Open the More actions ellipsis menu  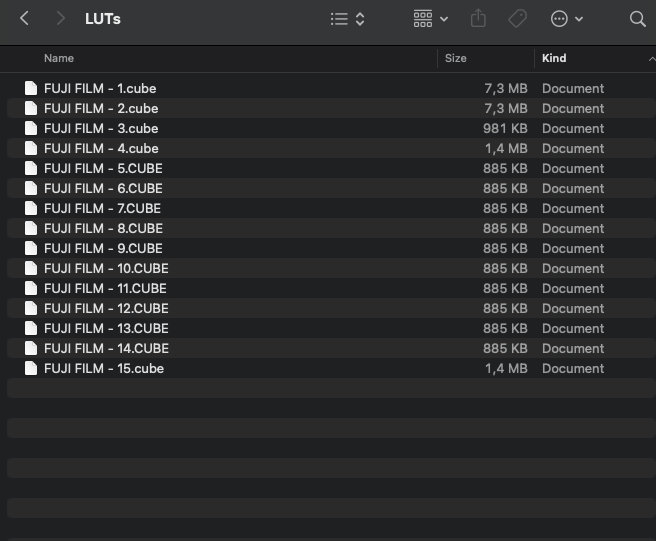pos(566,19)
